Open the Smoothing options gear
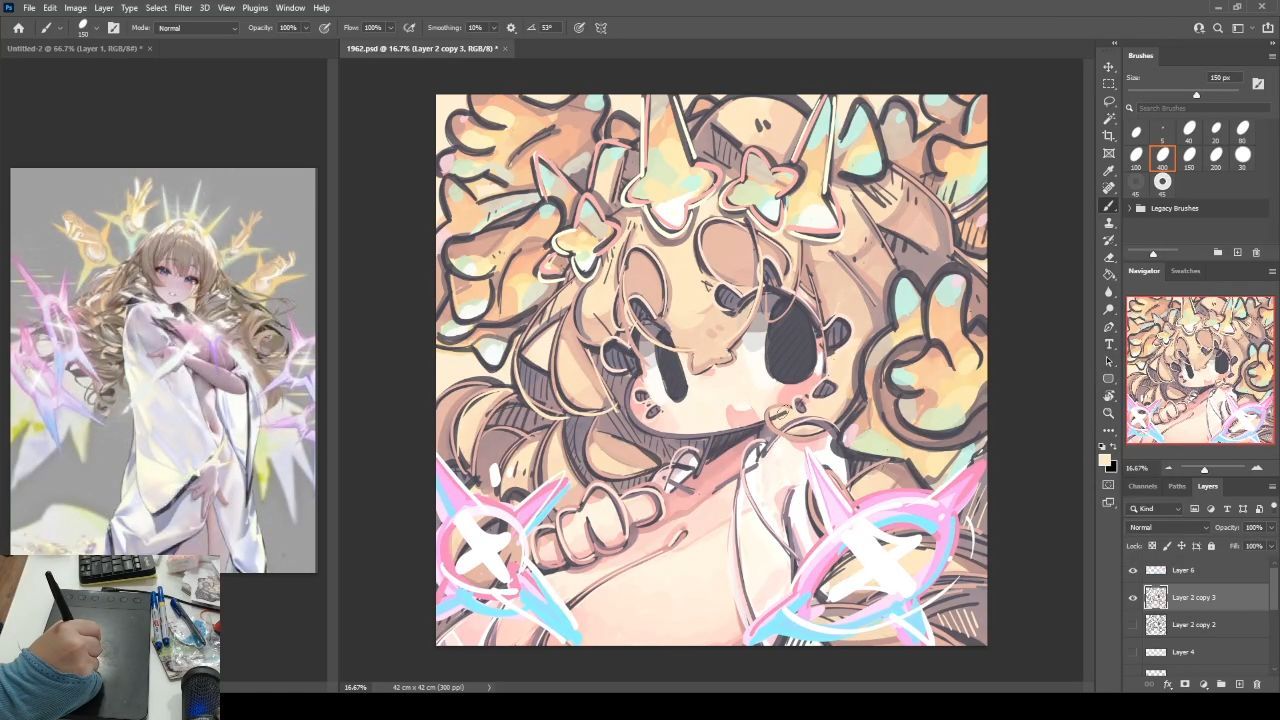The image size is (1280, 720). (511, 28)
